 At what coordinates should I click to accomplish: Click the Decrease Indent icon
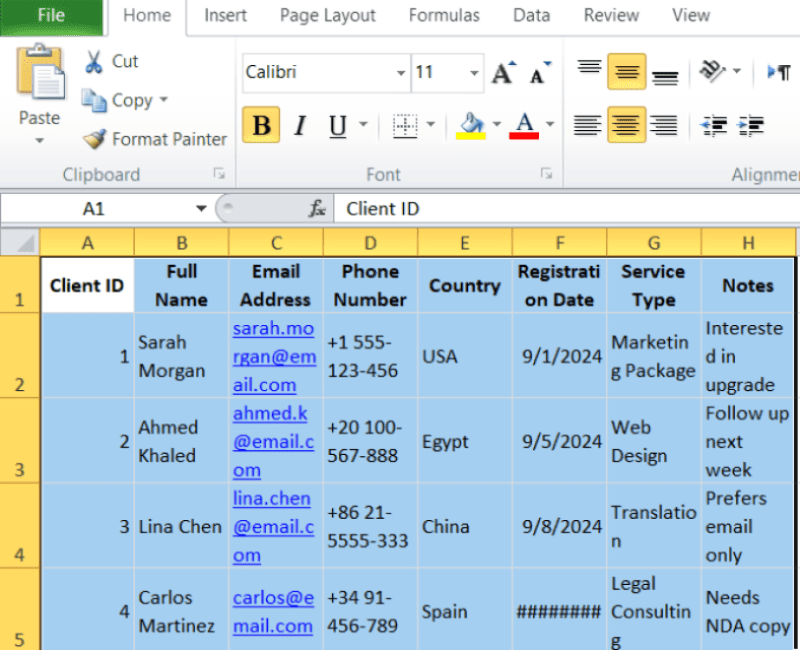(713, 126)
